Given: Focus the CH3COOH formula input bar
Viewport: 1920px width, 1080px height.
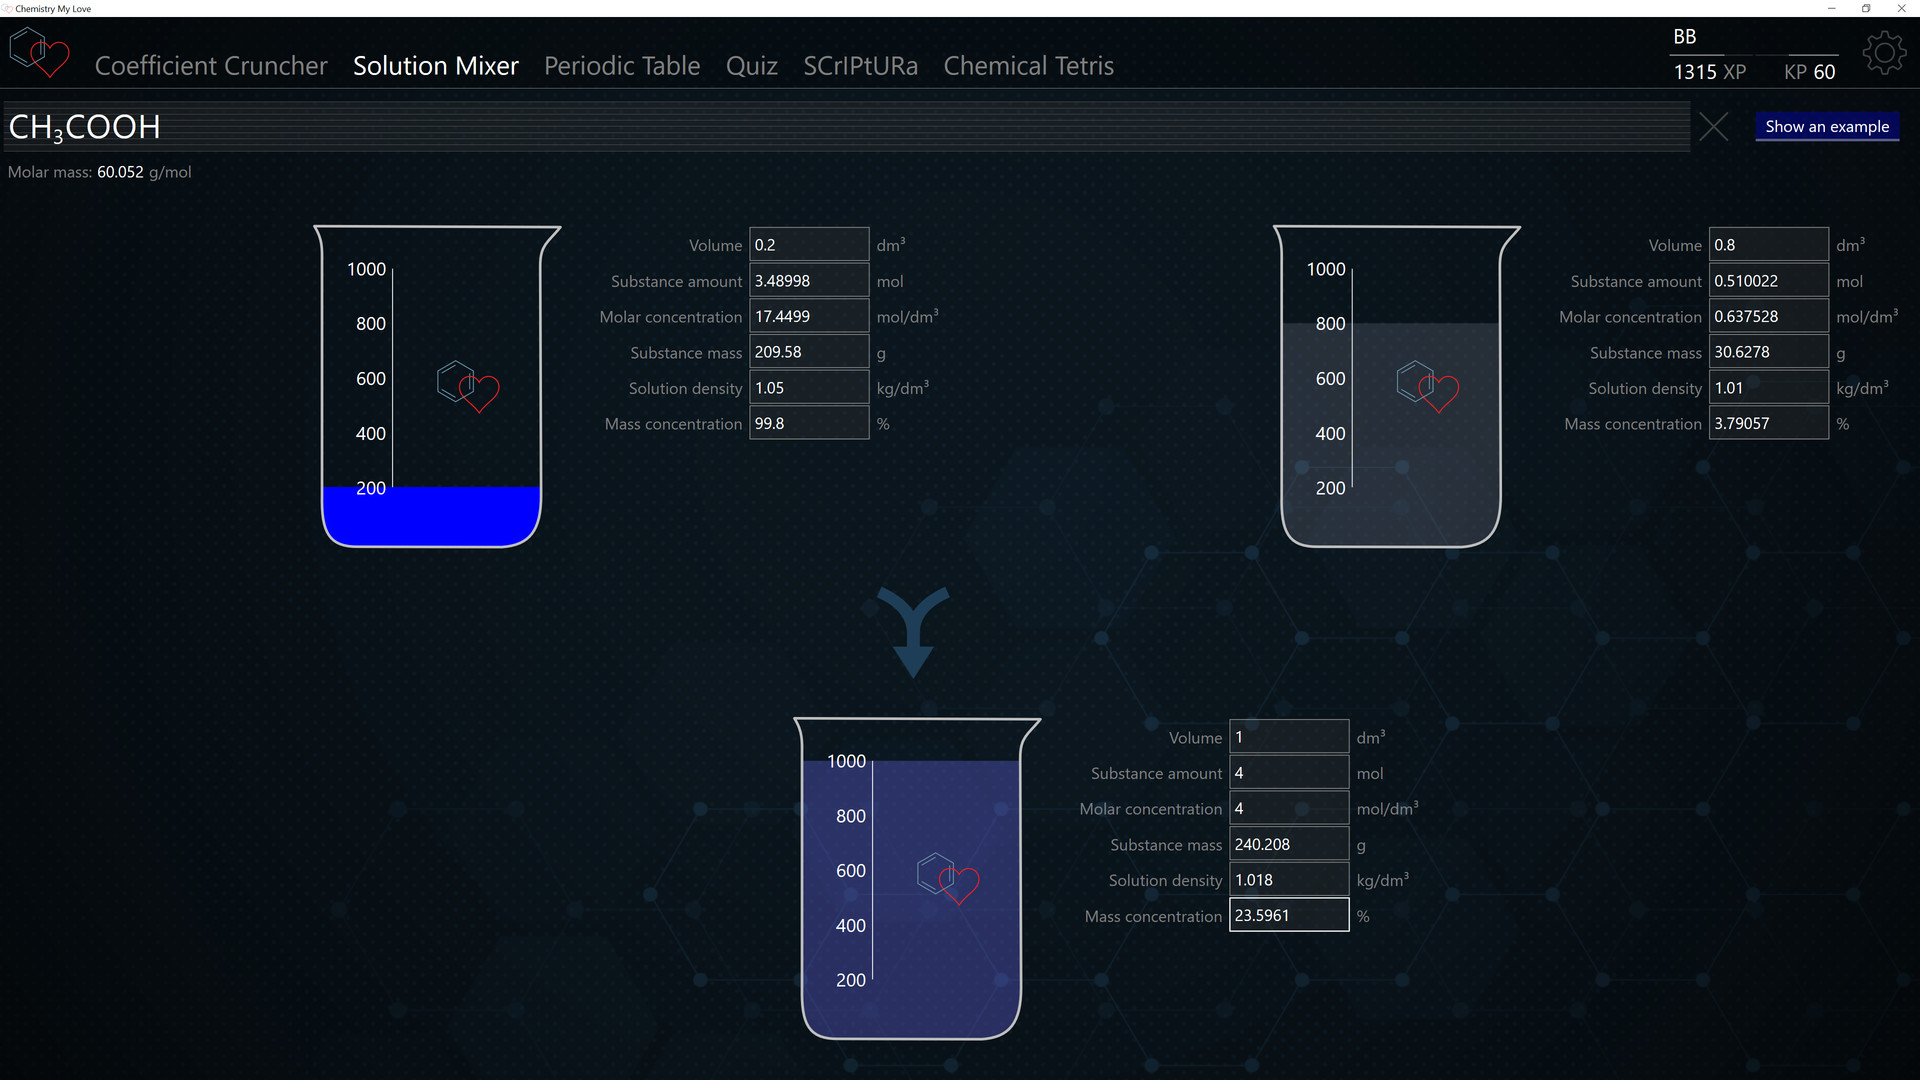Looking at the screenshot, I should 846,127.
